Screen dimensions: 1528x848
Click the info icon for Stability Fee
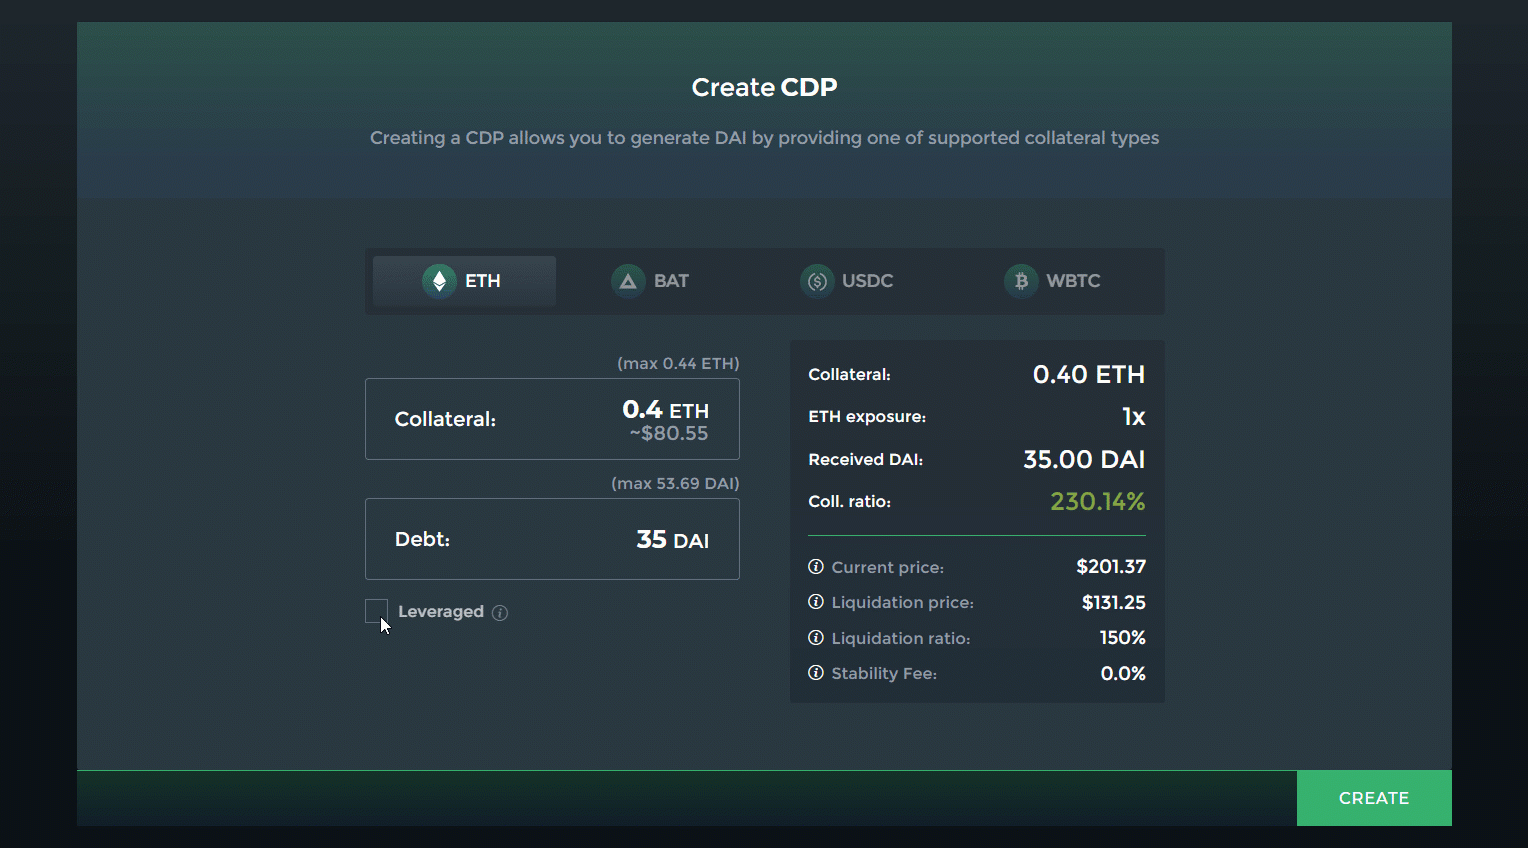(816, 673)
